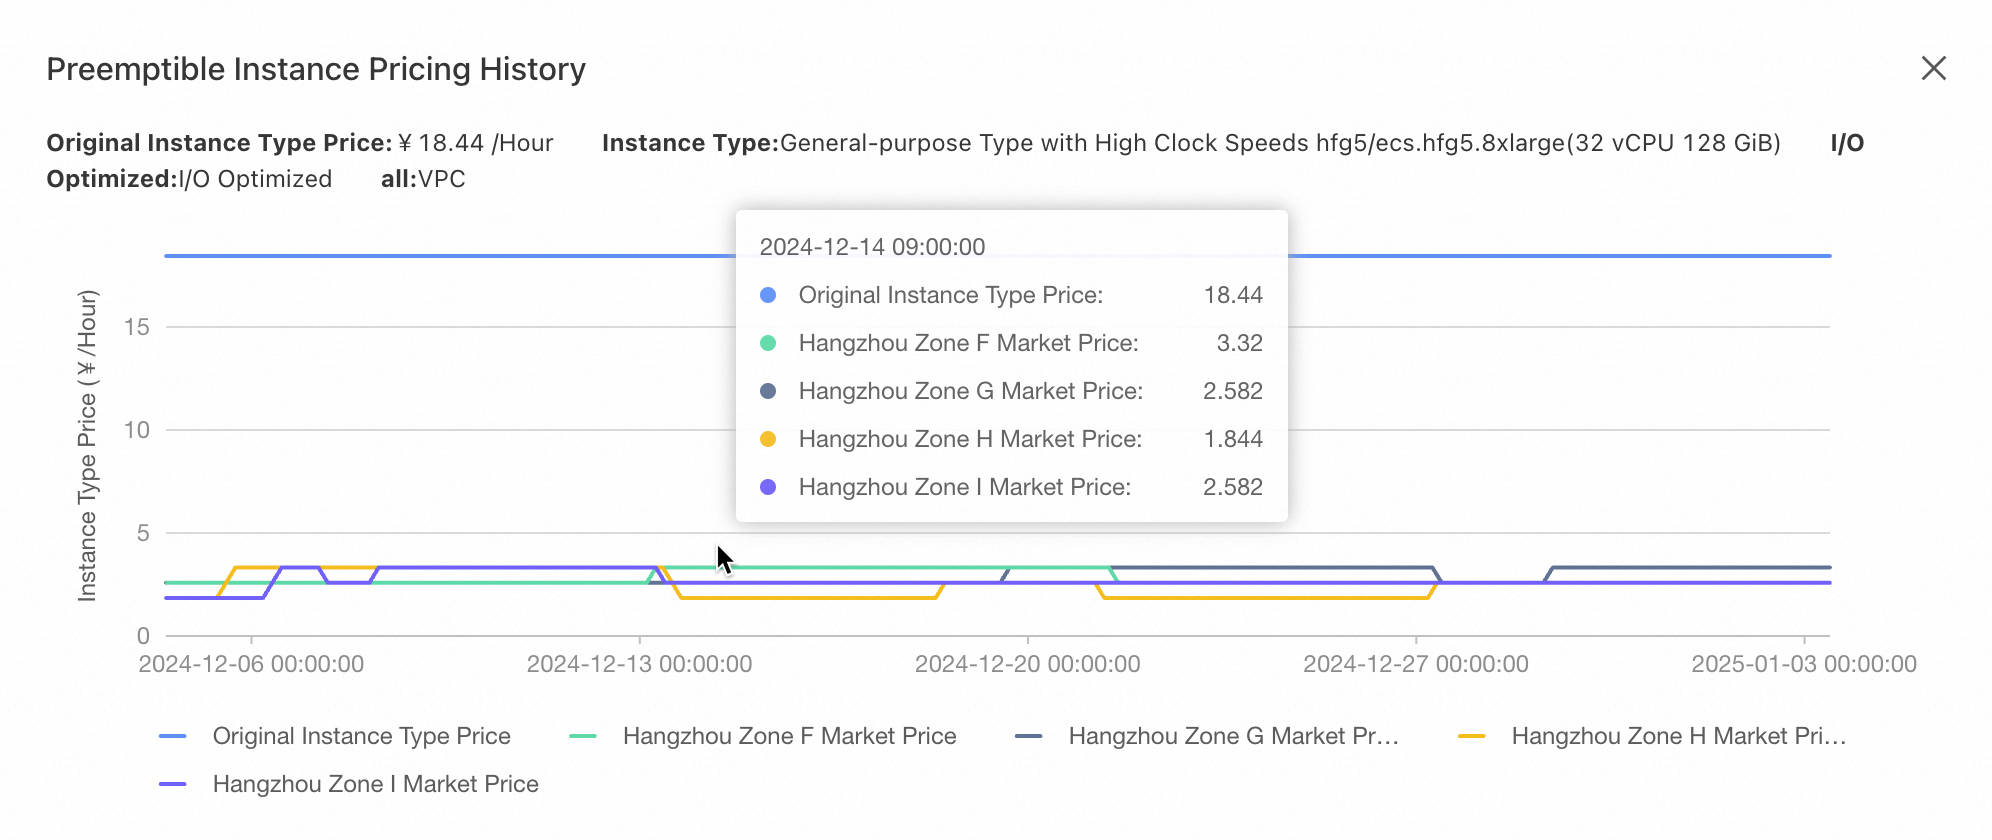
Task: Click the blue legend marker for Original Price
Action: pos(173,736)
